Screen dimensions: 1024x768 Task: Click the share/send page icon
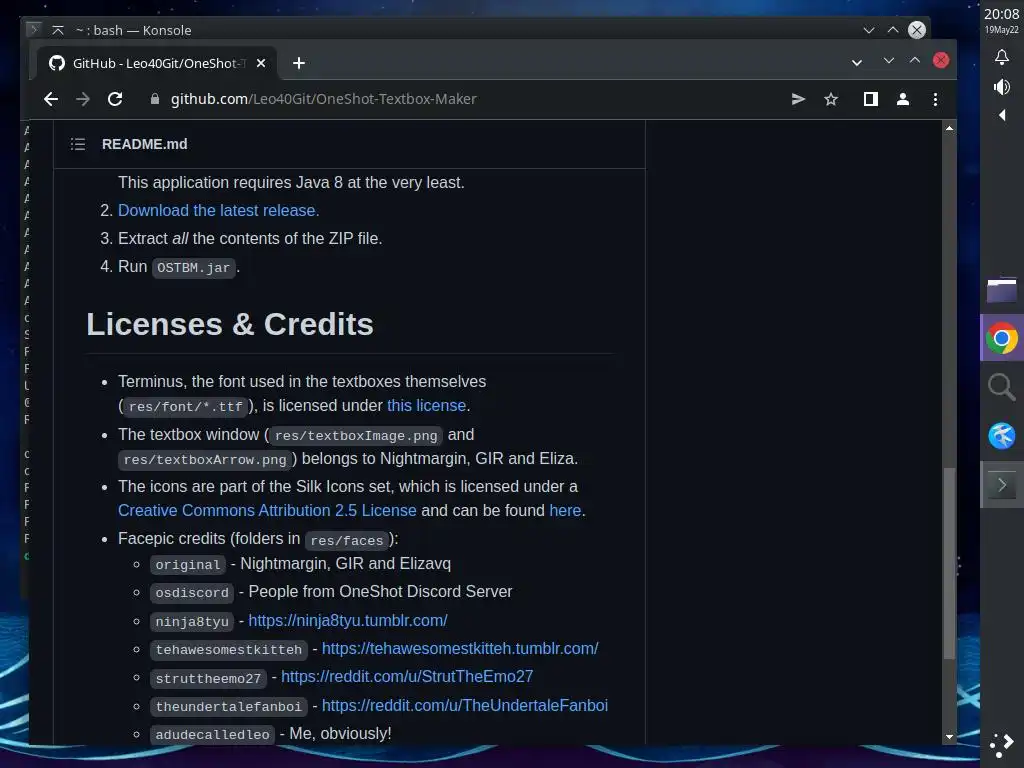[798, 99]
